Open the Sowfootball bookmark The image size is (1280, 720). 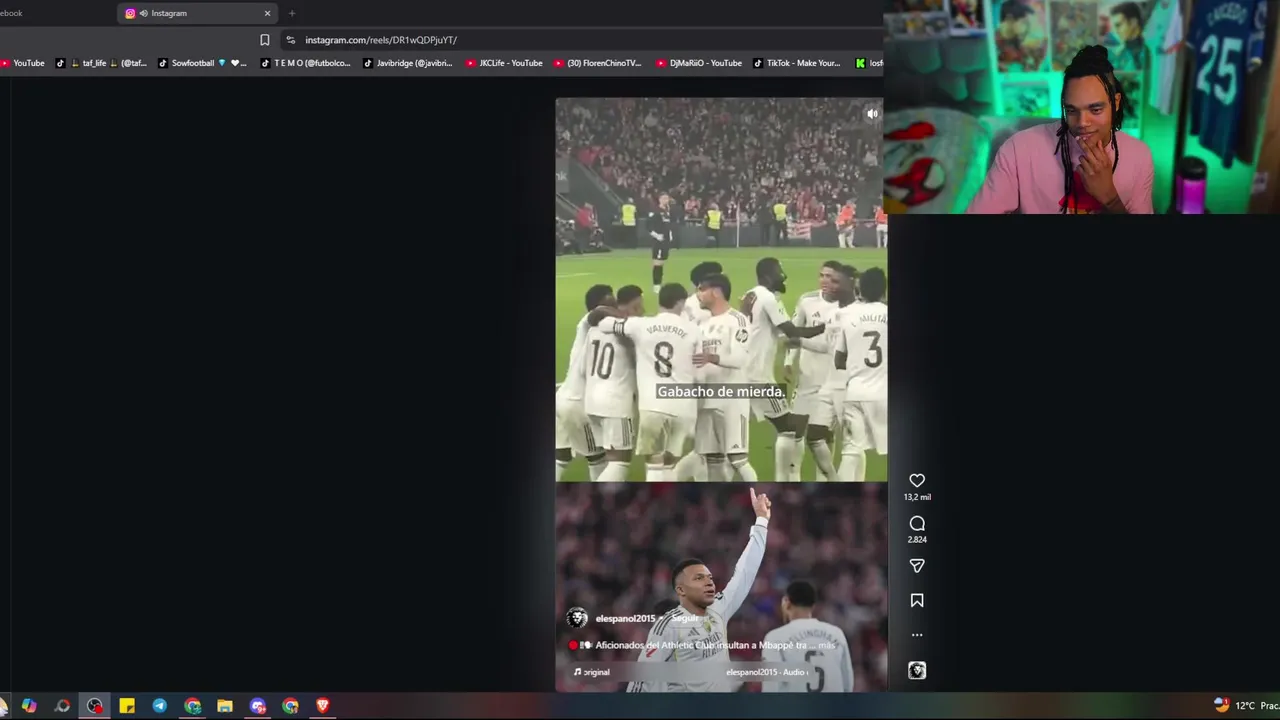[x=201, y=63]
